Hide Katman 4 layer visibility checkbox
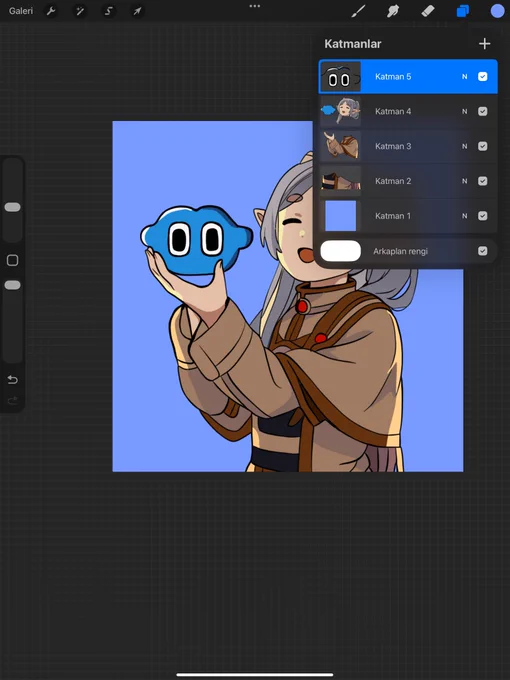 pyautogui.click(x=483, y=111)
